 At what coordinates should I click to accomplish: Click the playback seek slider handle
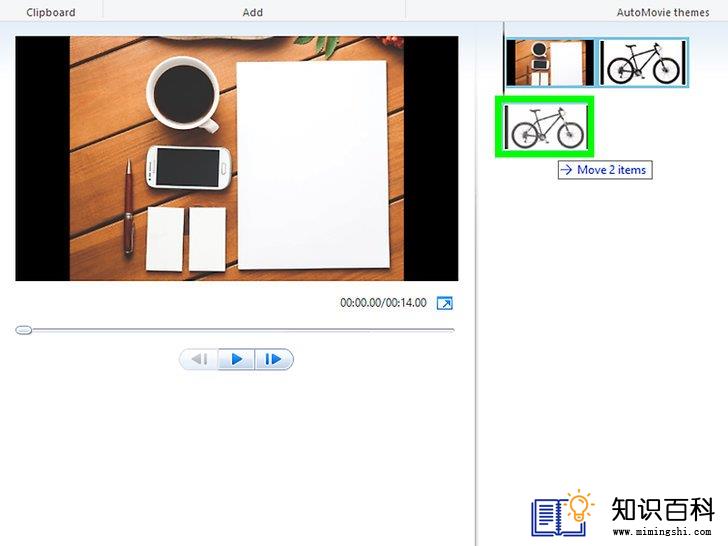pyautogui.click(x=23, y=330)
